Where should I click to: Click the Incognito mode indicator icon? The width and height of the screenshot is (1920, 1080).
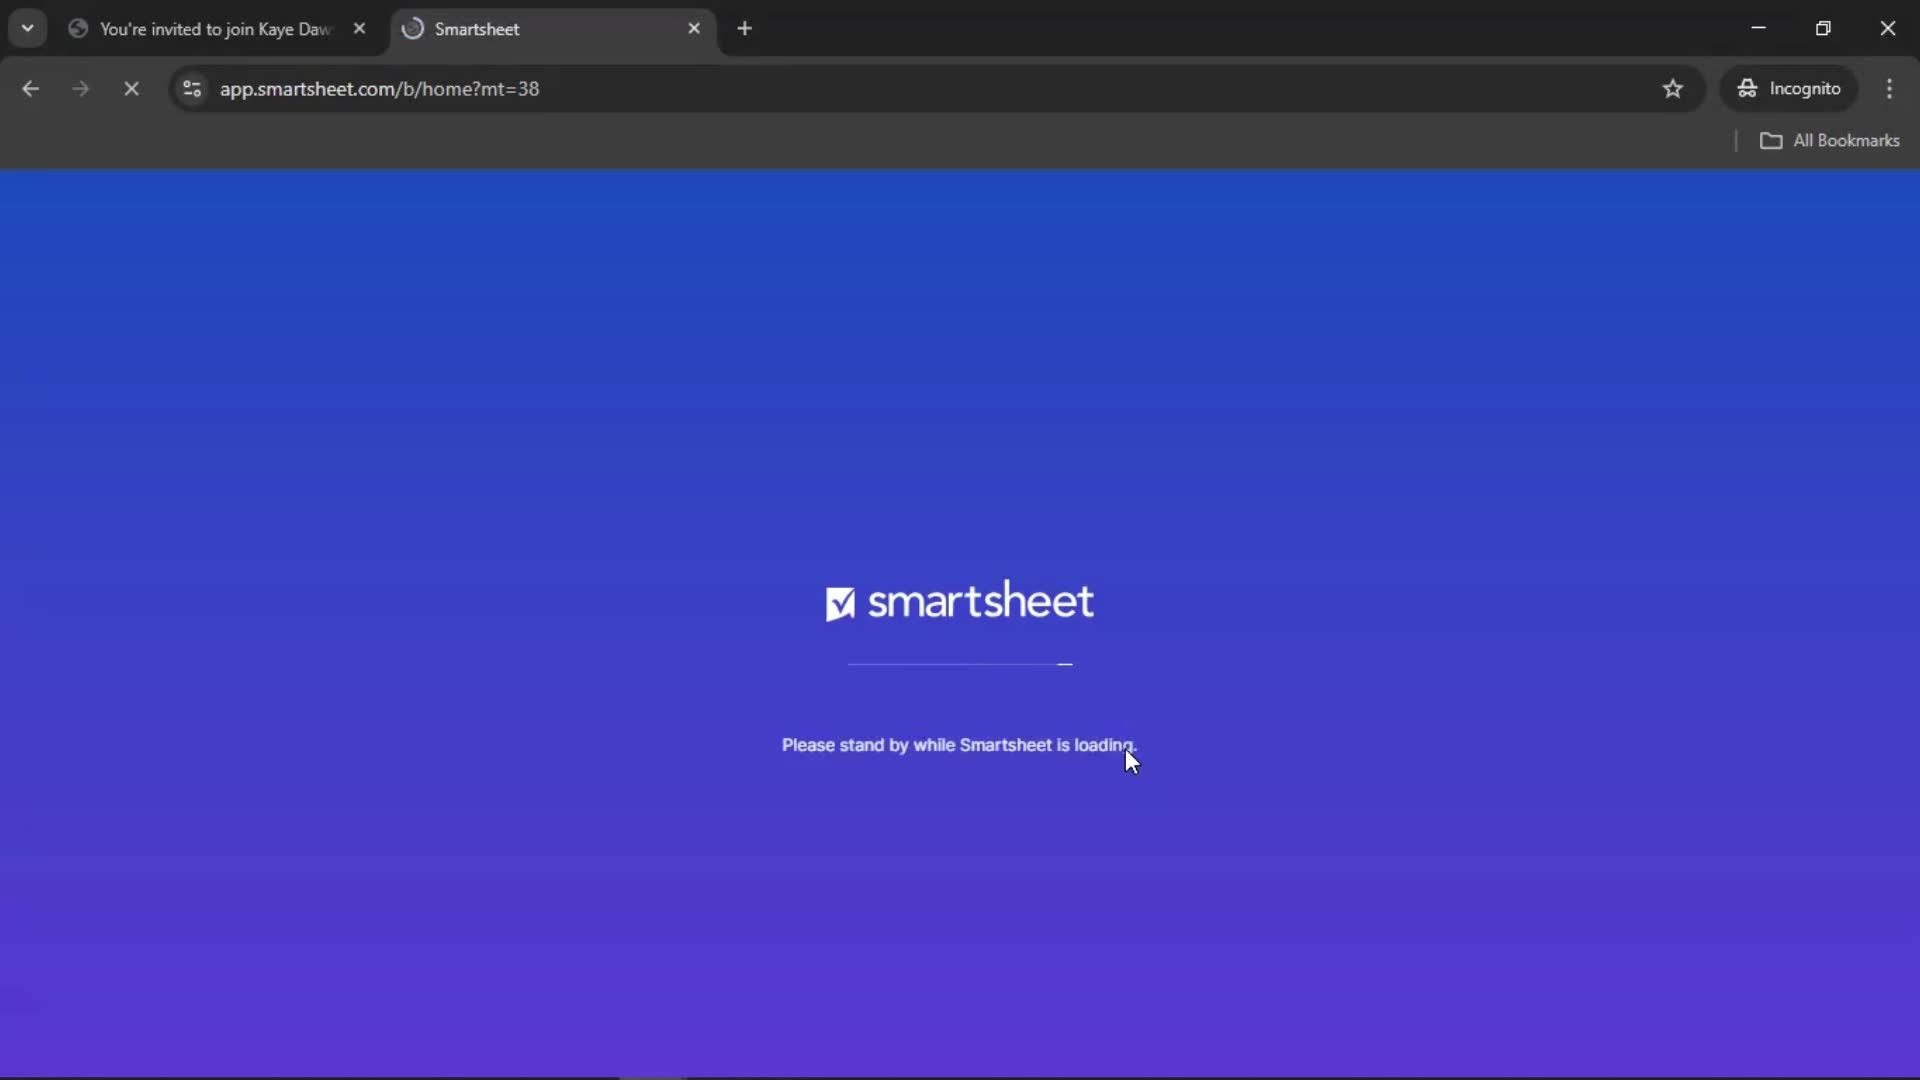tap(1747, 88)
